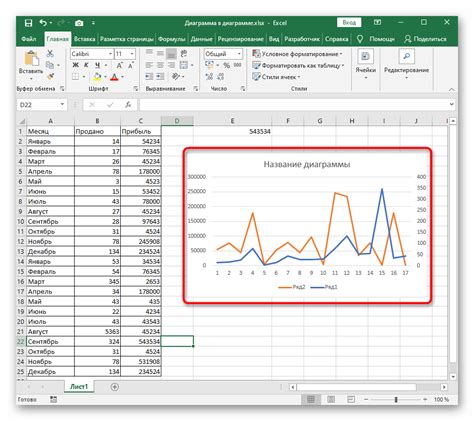The width and height of the screenshot is (474, 421).
Task: Toggle bold Ж formatting
Action: [76, 65]
